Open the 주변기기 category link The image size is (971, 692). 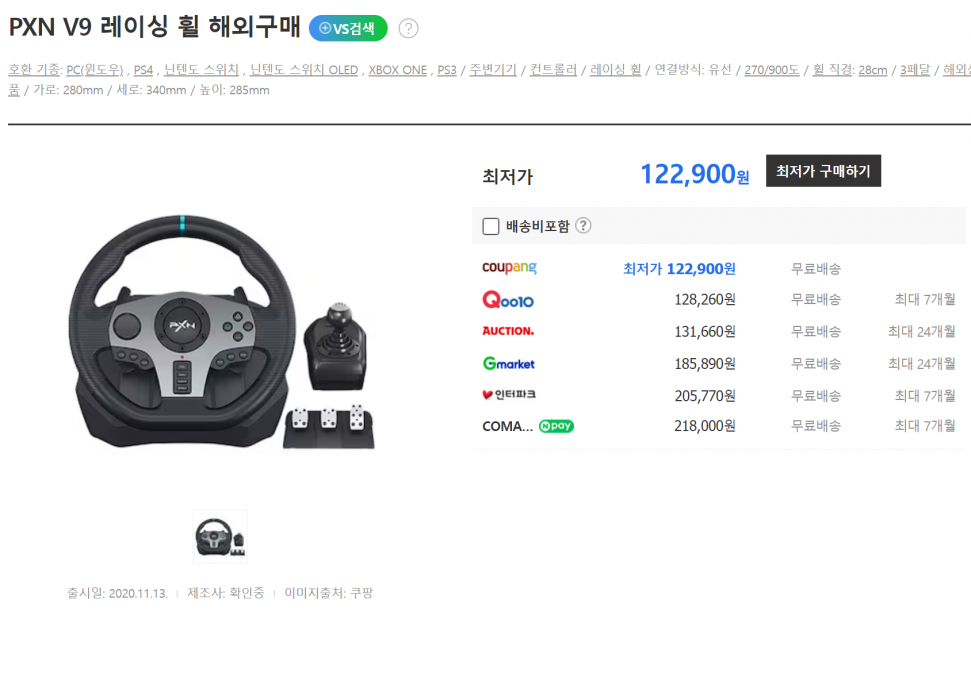pos(493,70)
